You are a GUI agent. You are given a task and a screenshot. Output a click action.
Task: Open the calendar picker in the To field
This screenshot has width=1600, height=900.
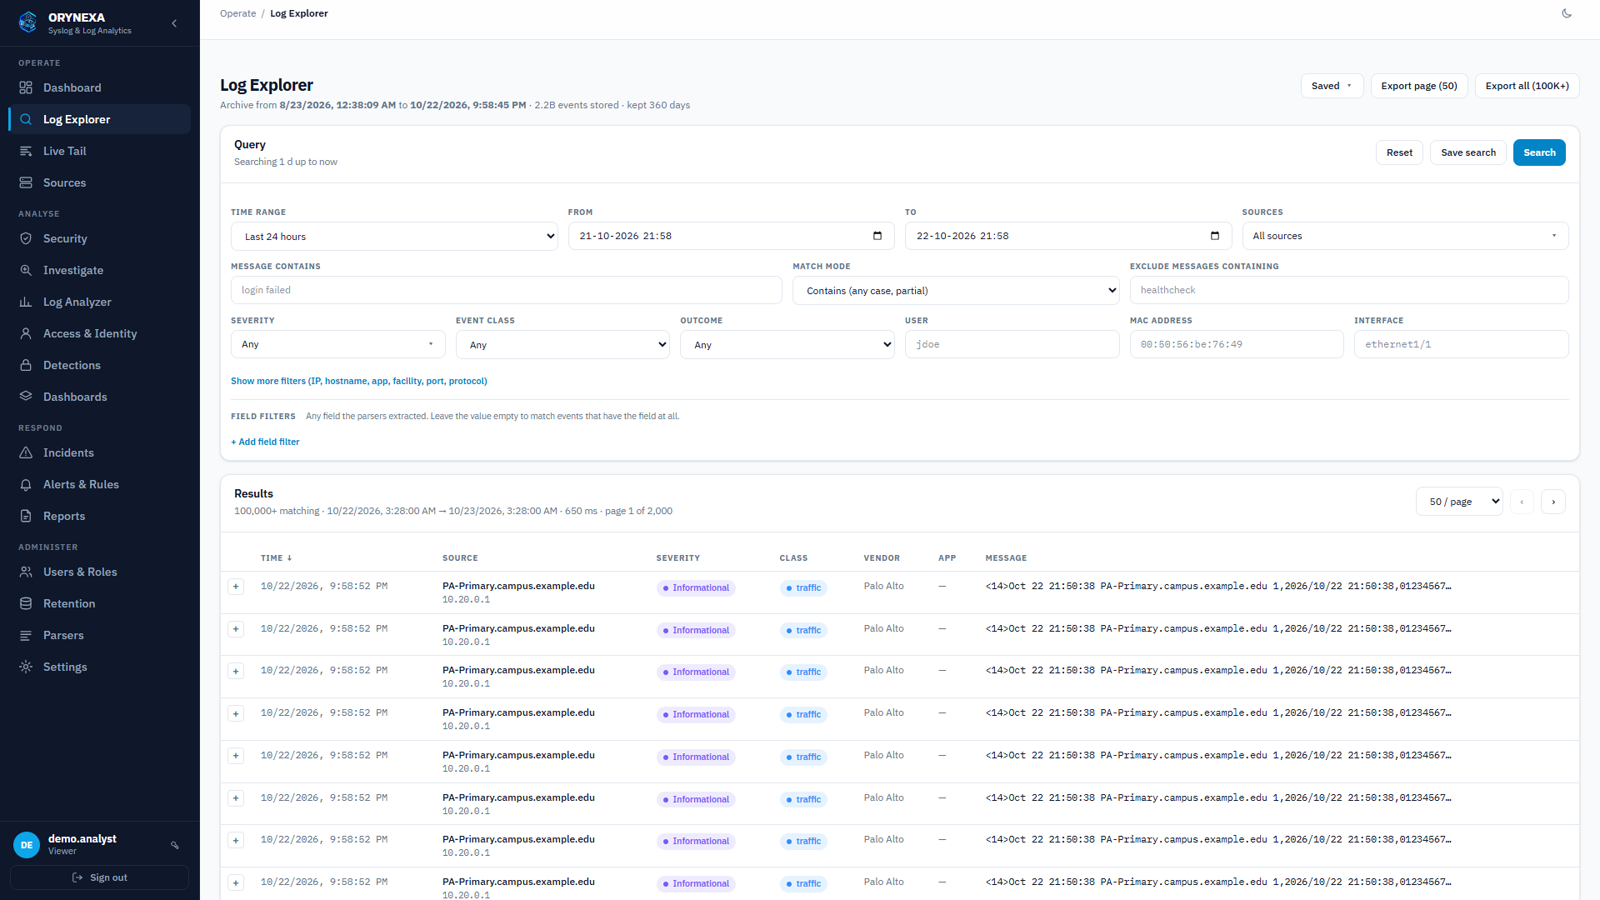[x=1214, y=236]
